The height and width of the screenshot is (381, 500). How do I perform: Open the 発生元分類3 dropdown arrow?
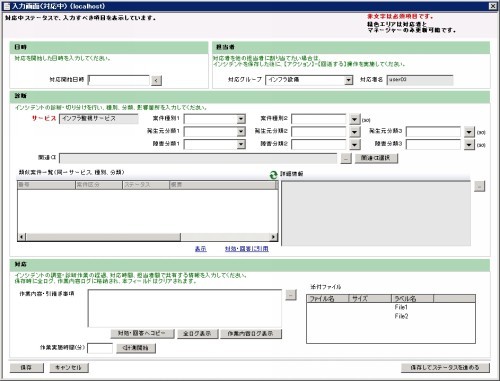[x=469, y=132]
